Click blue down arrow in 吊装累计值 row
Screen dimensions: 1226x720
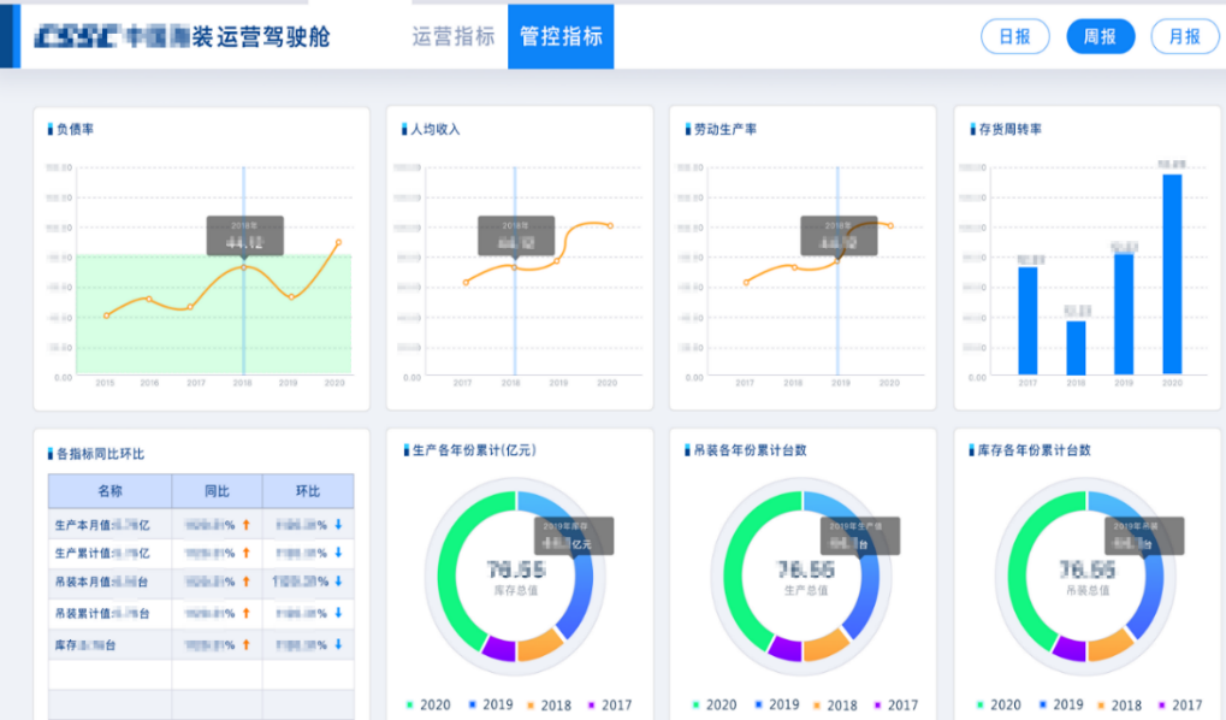(x=338, y=613)
